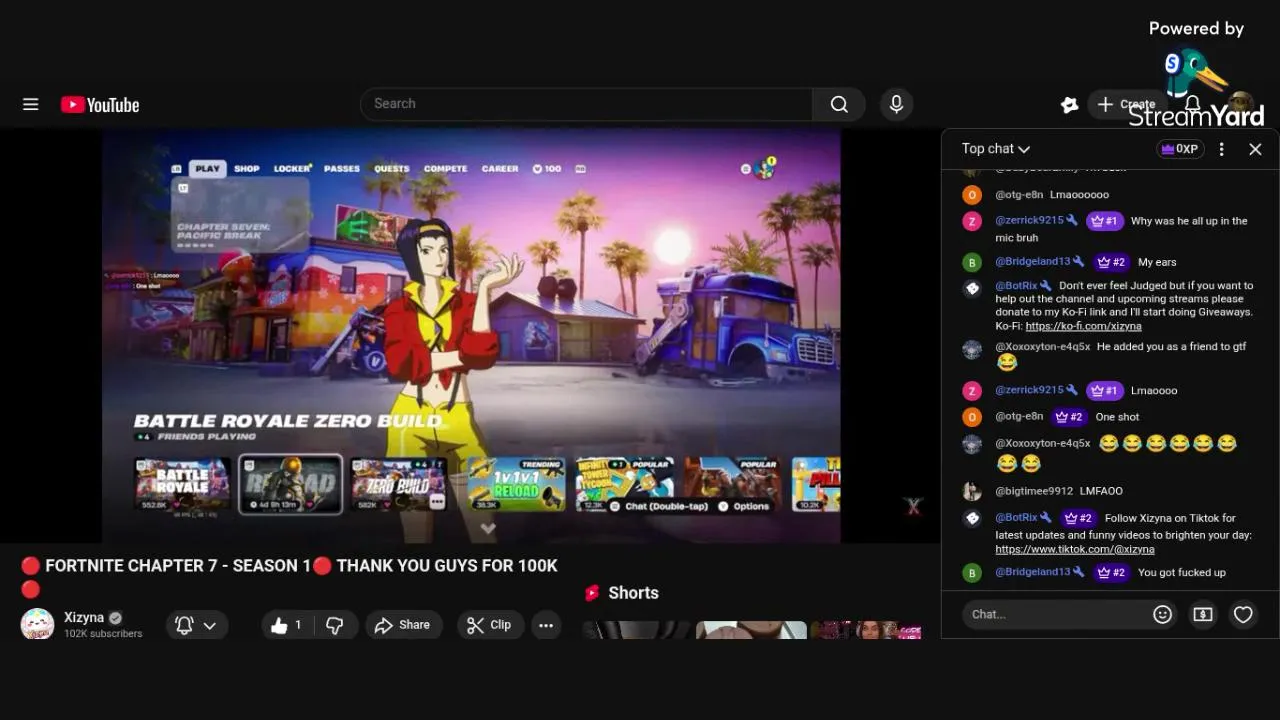Select the LOCKER tab in Fortnite

point(292,169)
